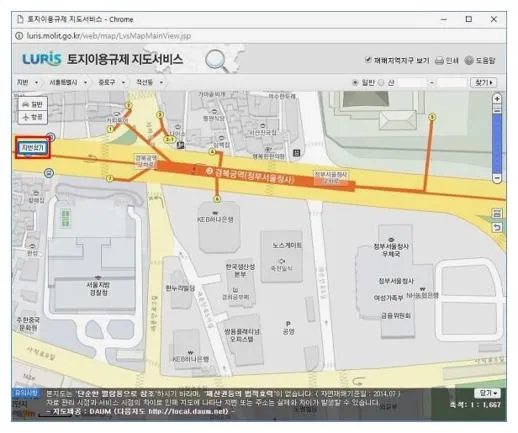Click the 서울지방경찰청 label
The width and height of the screenshot is (518, 433).
98,289
